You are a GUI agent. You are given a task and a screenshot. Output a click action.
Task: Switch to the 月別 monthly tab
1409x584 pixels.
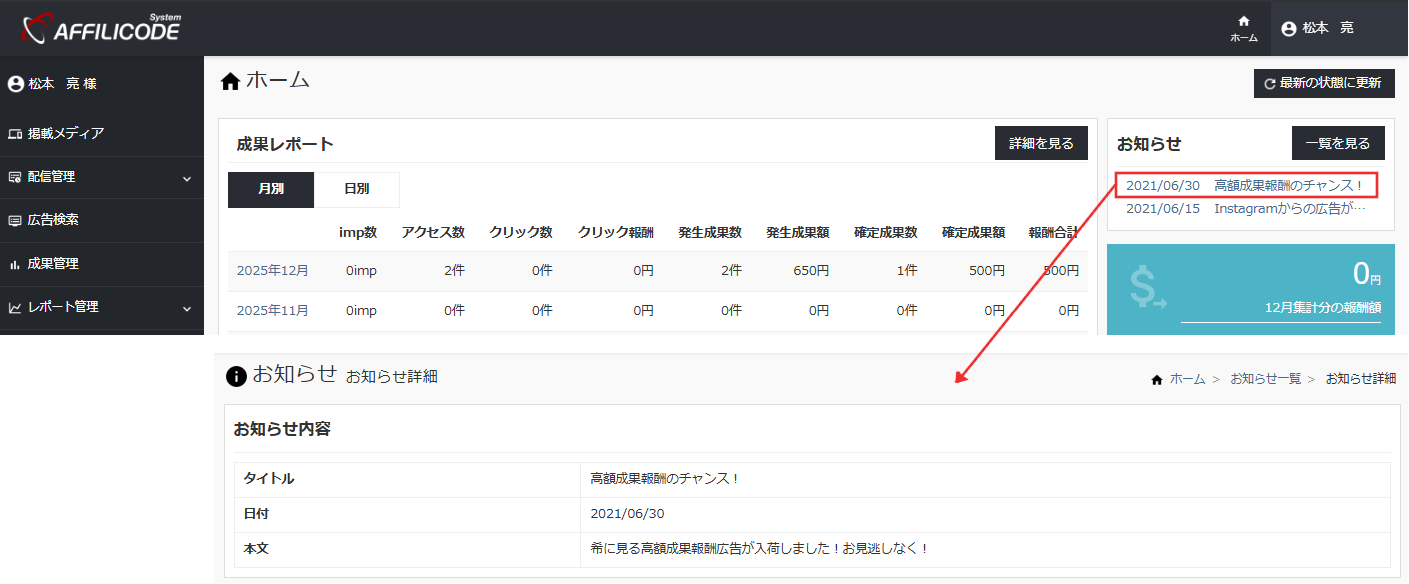[270, 190]
